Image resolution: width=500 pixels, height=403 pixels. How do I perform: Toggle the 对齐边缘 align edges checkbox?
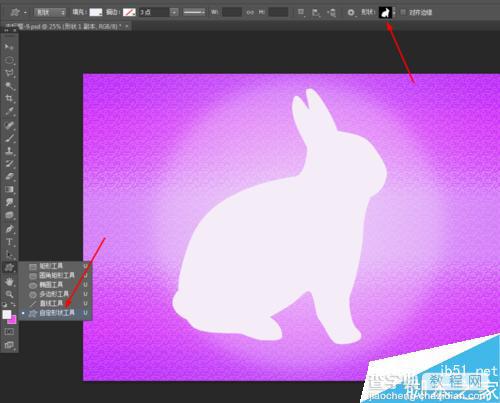coord(403,13)
